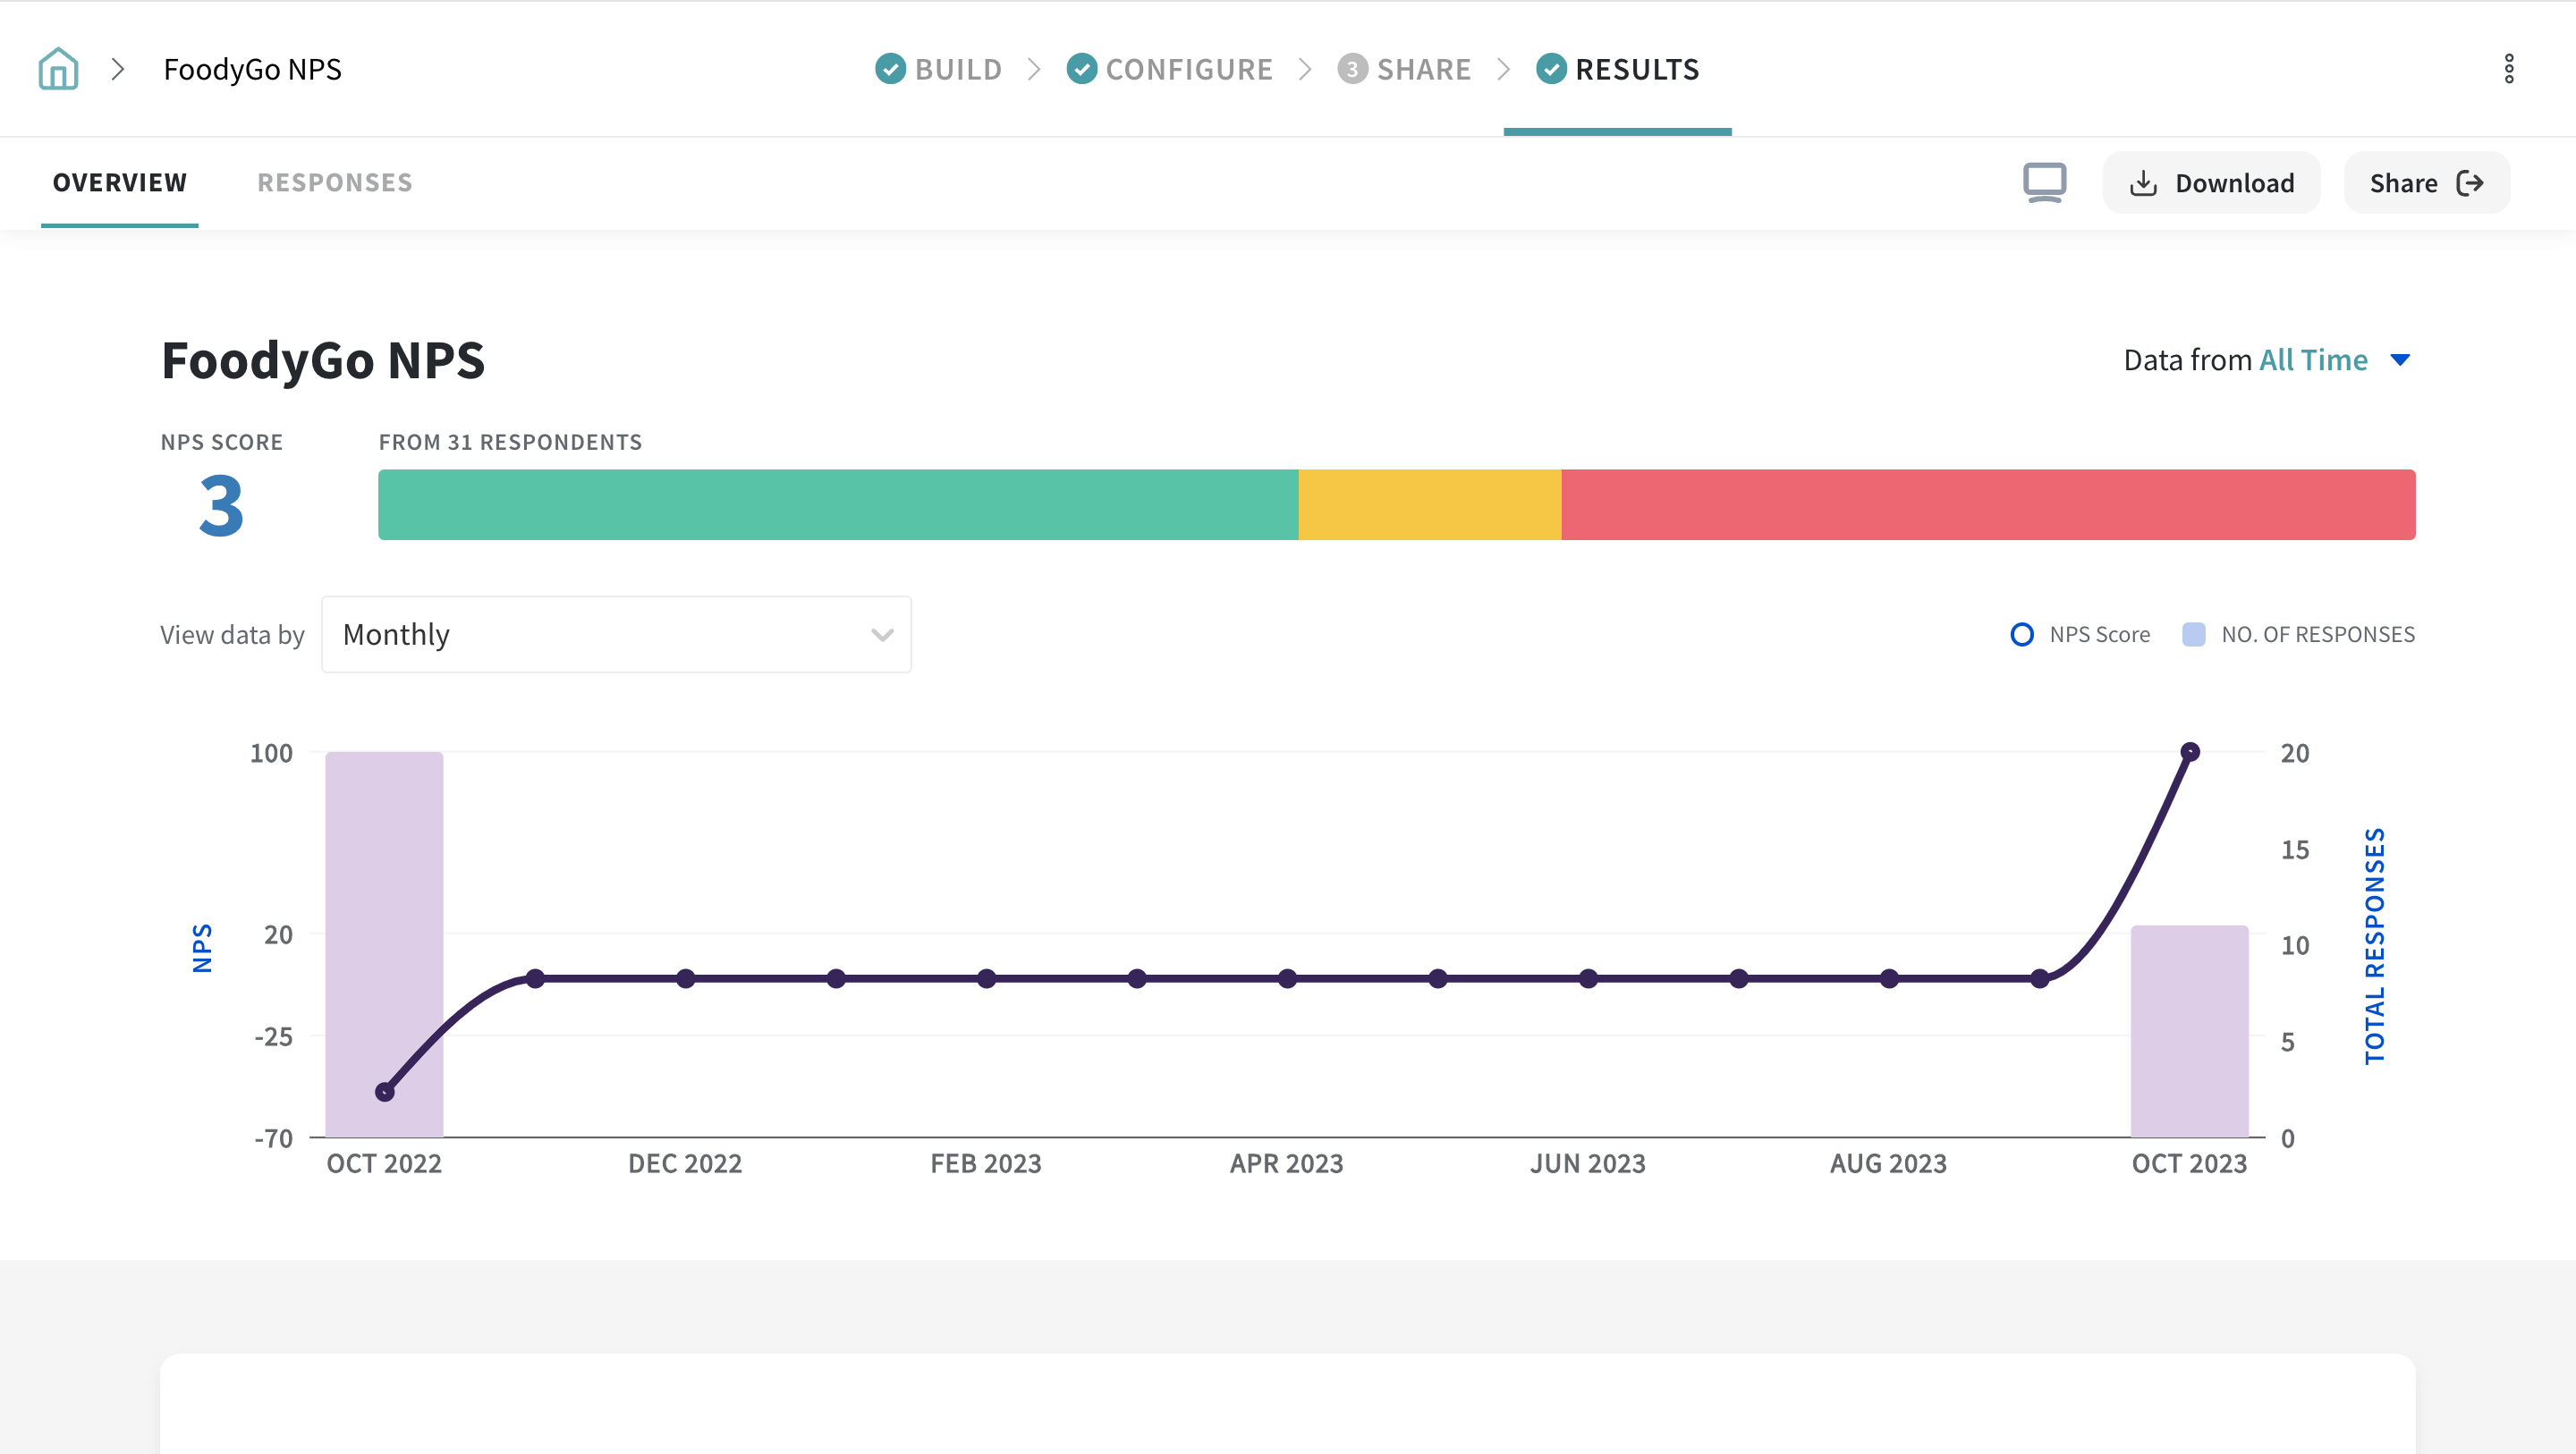Click the View data by label
The height and width of the screenshot is (1454, 2576).
coord(232,635)
